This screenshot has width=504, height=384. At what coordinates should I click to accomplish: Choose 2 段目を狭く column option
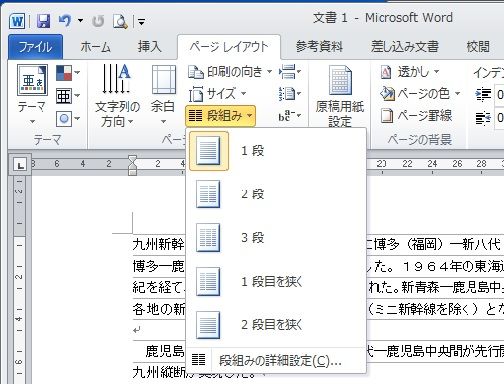(277, 324)
